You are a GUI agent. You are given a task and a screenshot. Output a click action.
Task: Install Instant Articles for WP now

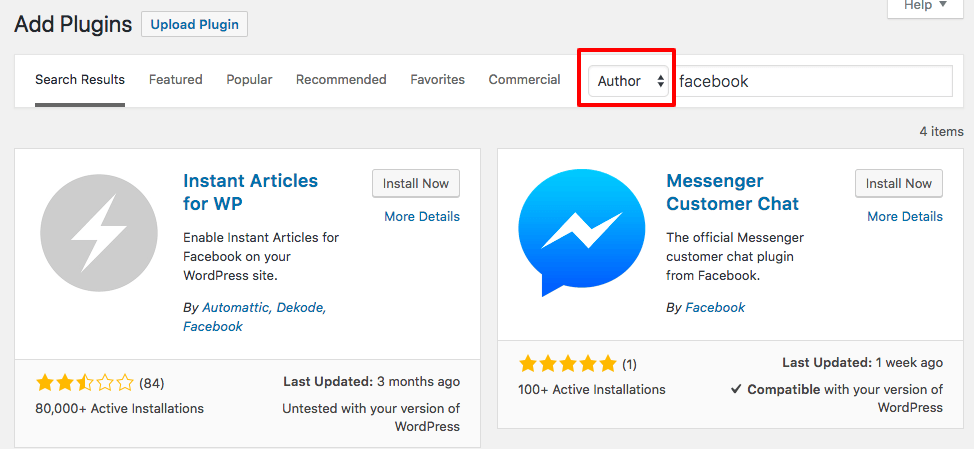coord(416,183)
